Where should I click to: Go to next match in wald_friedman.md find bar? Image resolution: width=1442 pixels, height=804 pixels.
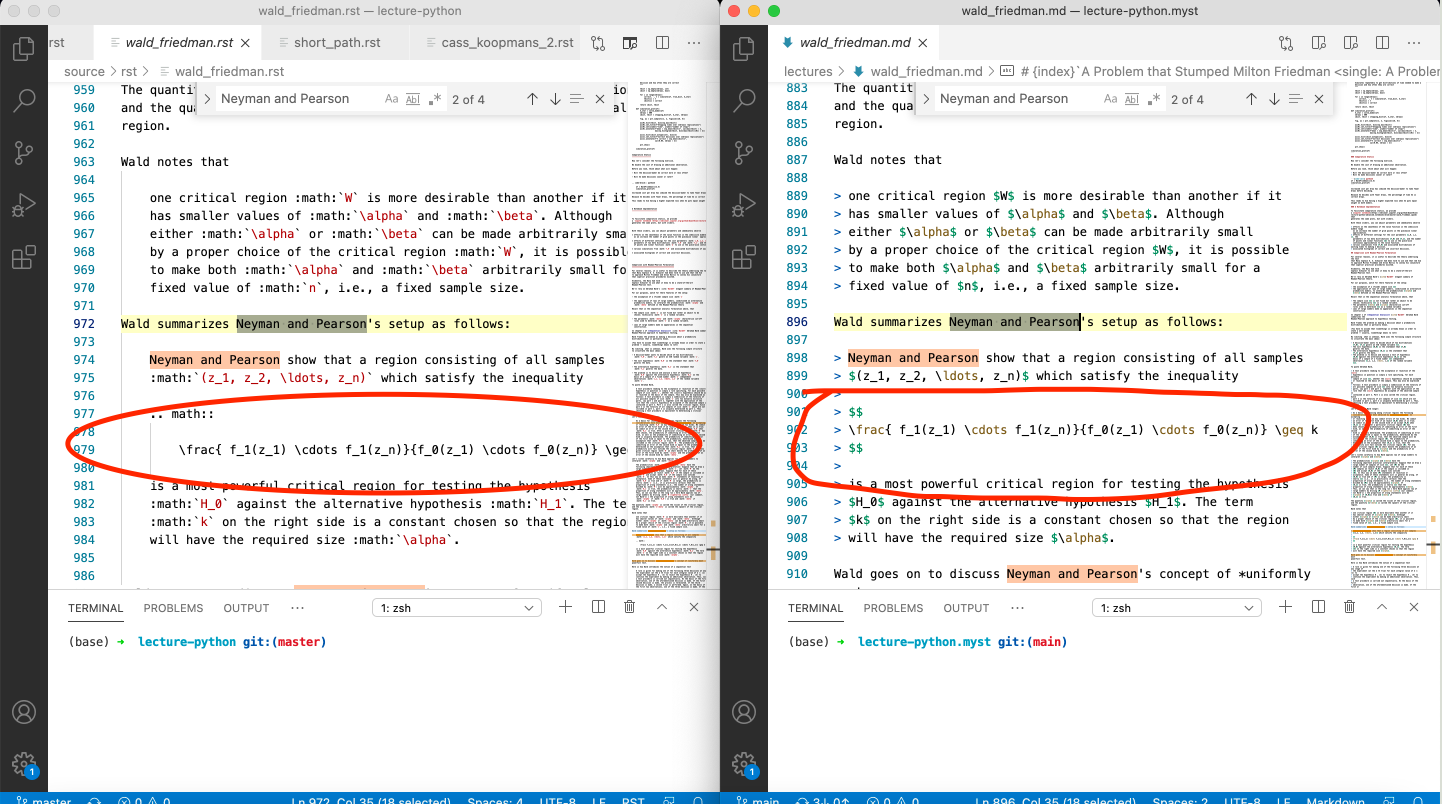pos(1274,99)
